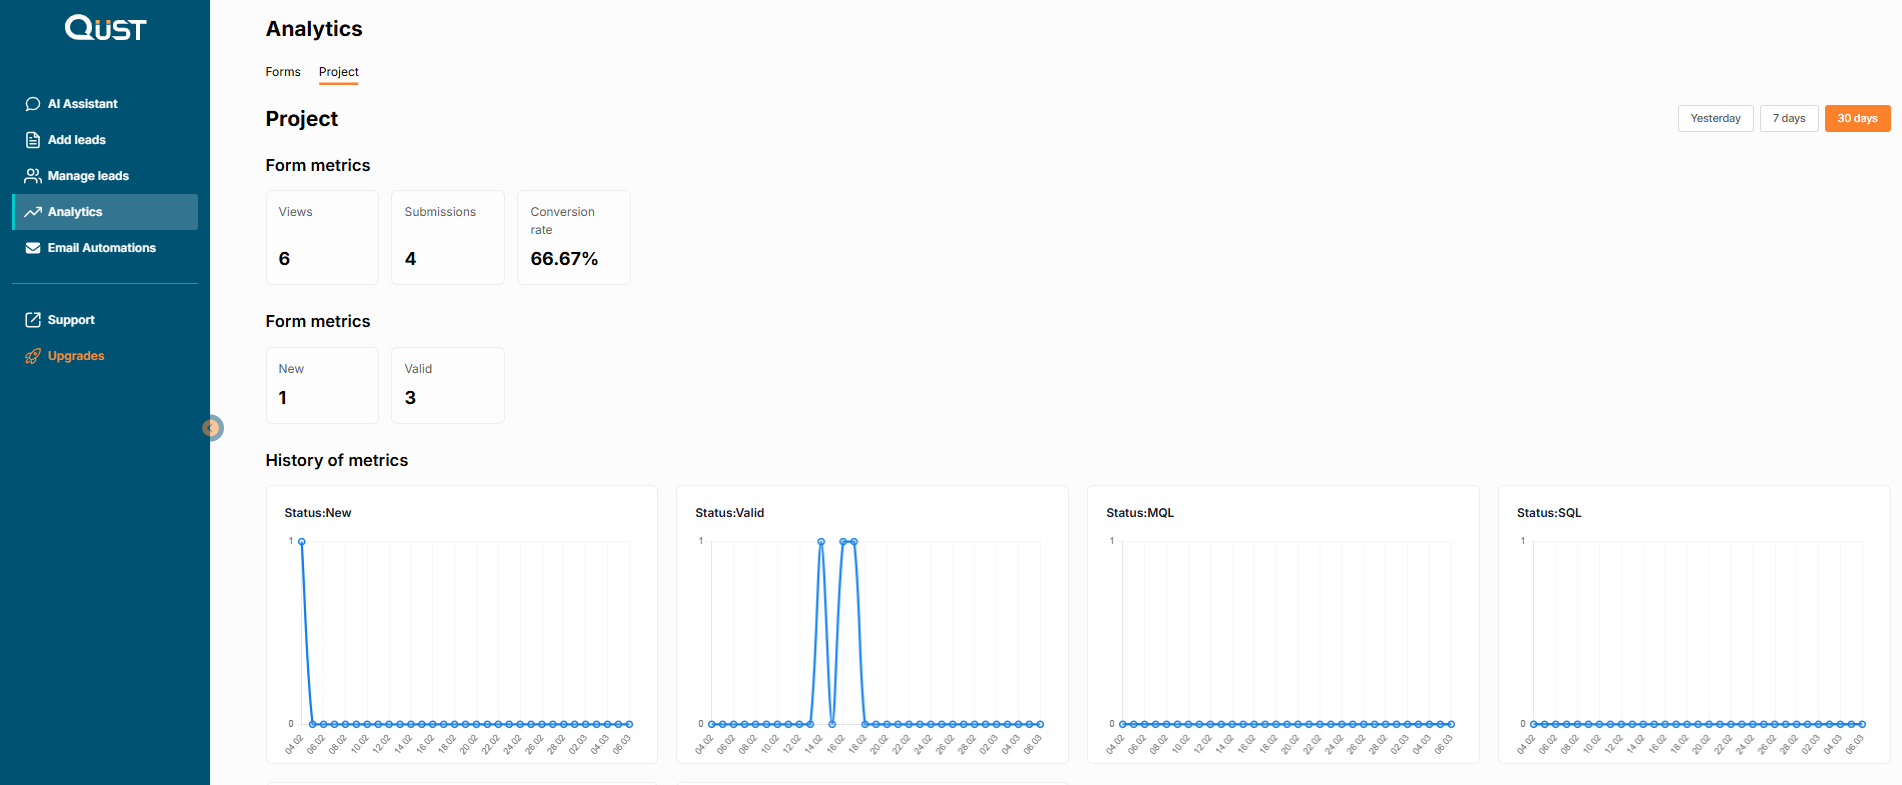
Task: Click the Qust logo in sidebar
Action: tap(105, 28)
